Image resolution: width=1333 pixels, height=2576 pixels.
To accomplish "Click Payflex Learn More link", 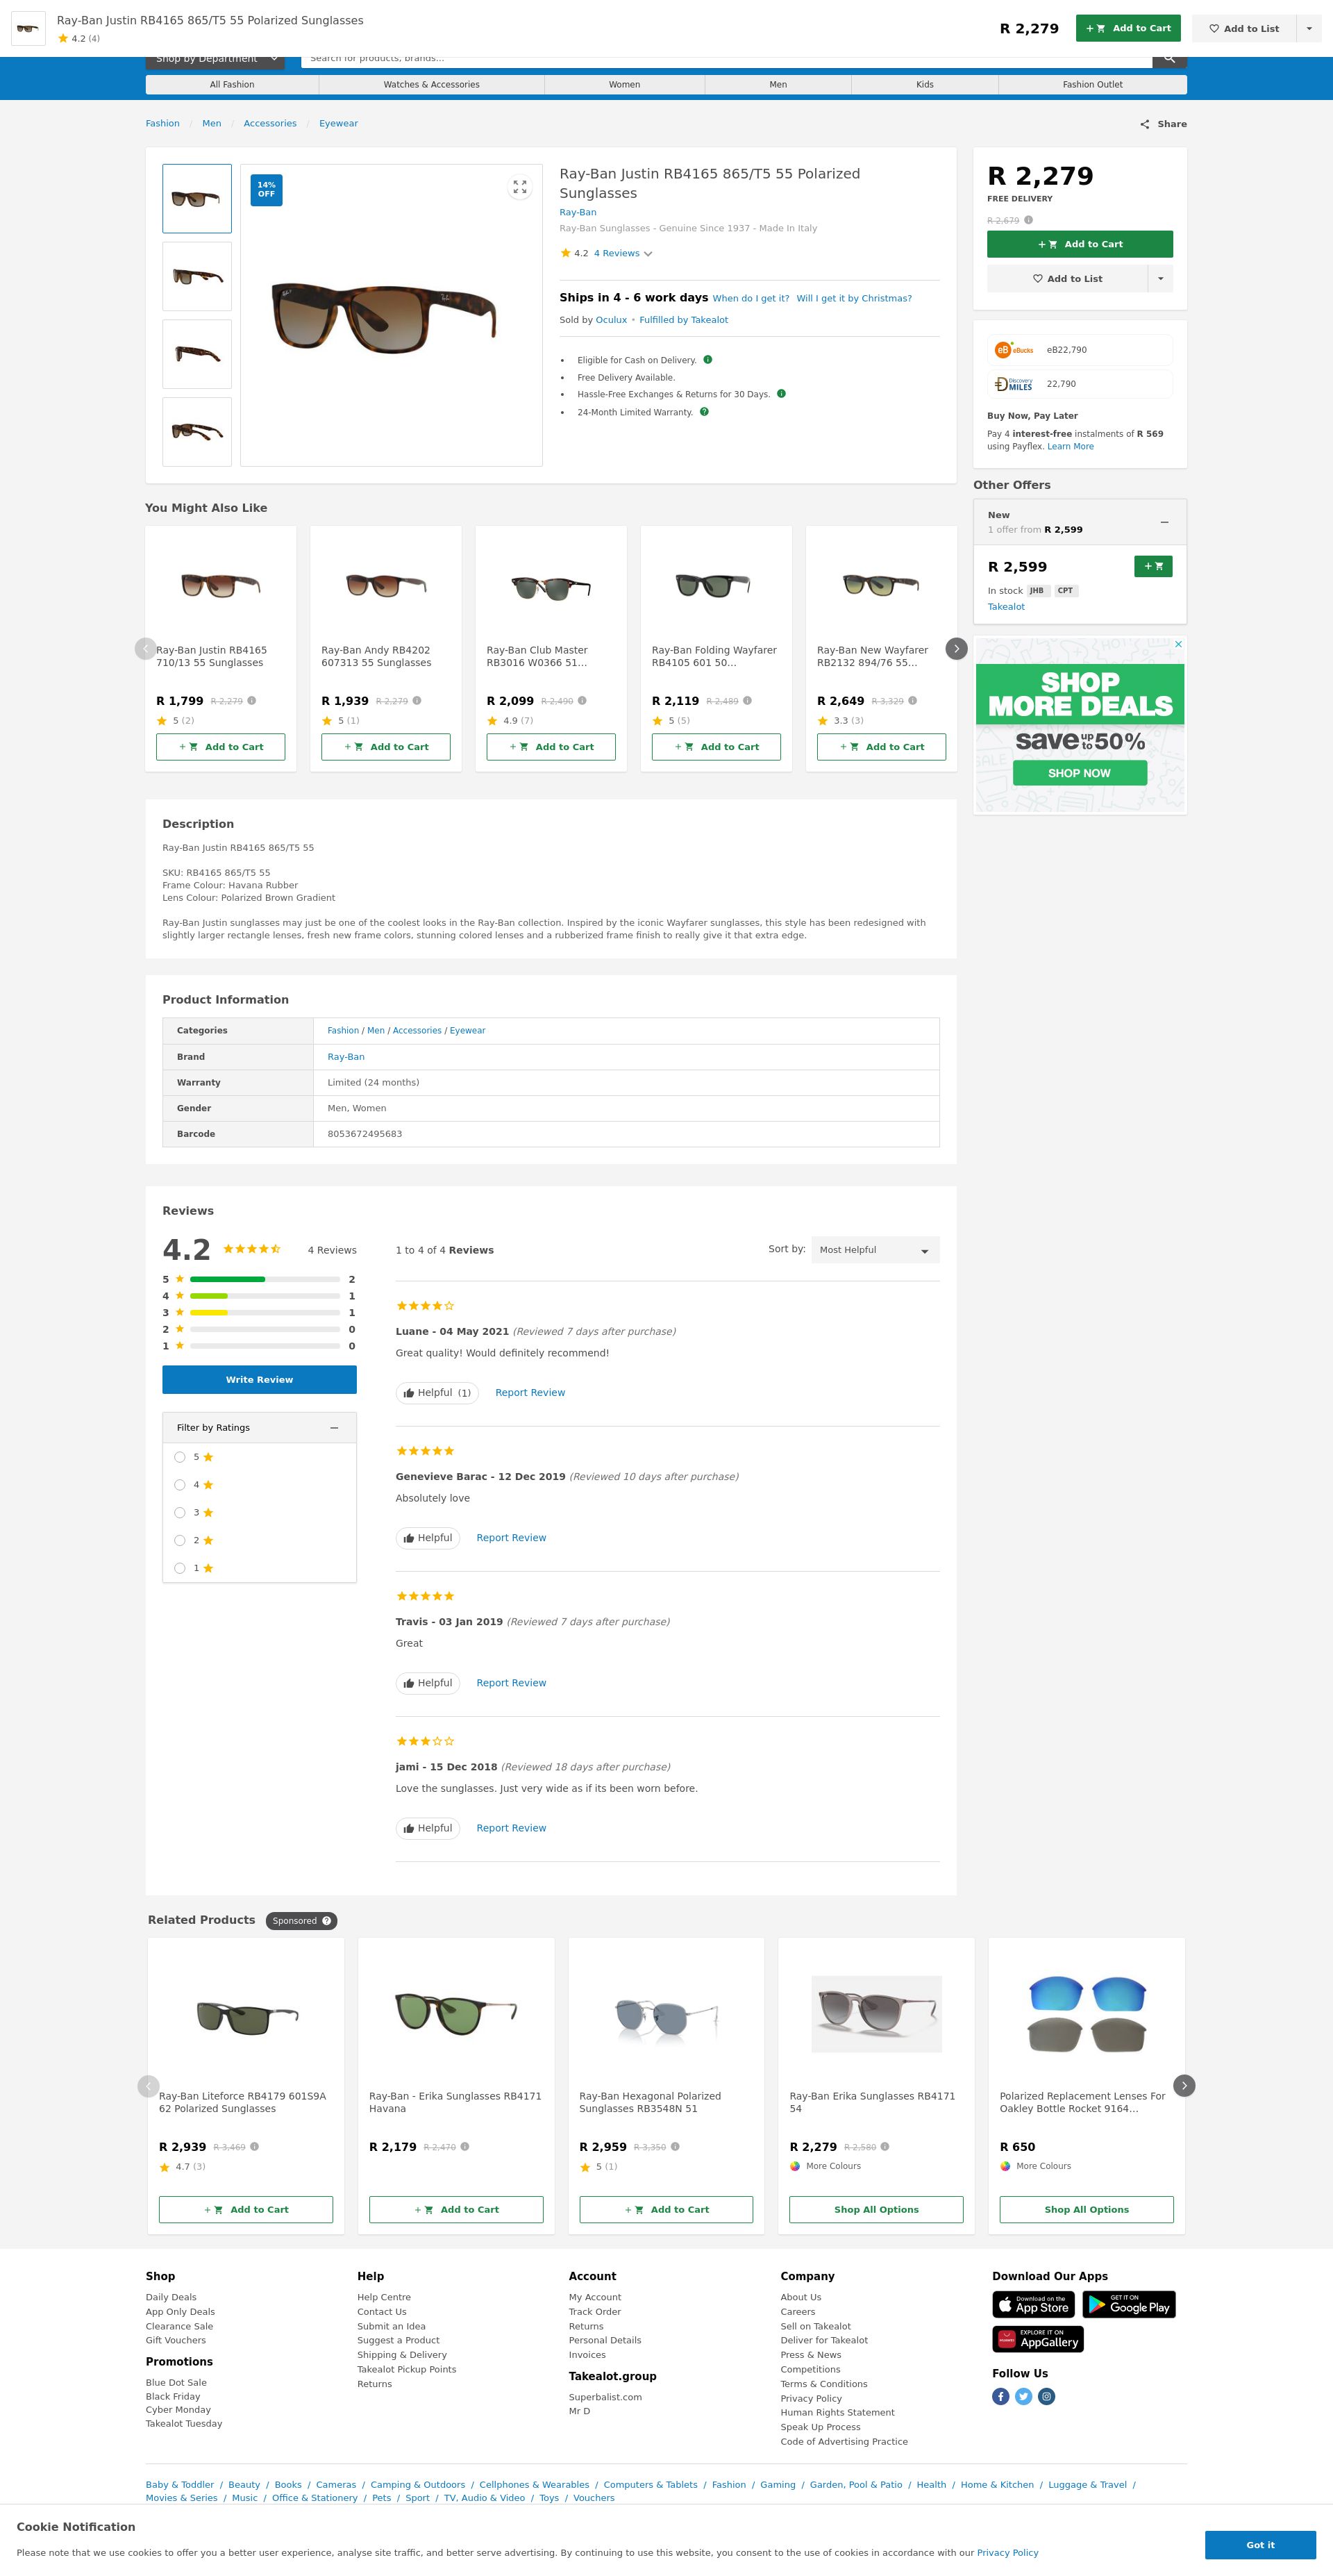I will click(x=1070, y=447).
